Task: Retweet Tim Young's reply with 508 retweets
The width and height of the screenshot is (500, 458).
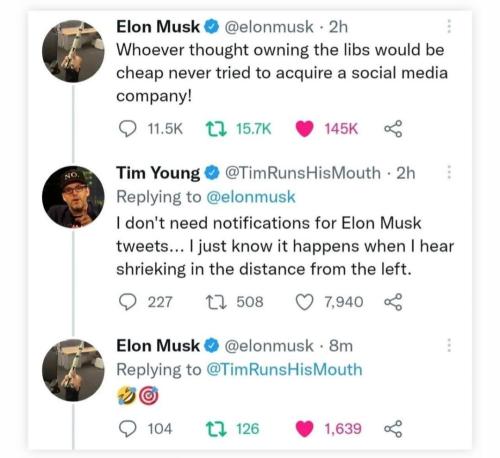Action: (x=216, y=302)
